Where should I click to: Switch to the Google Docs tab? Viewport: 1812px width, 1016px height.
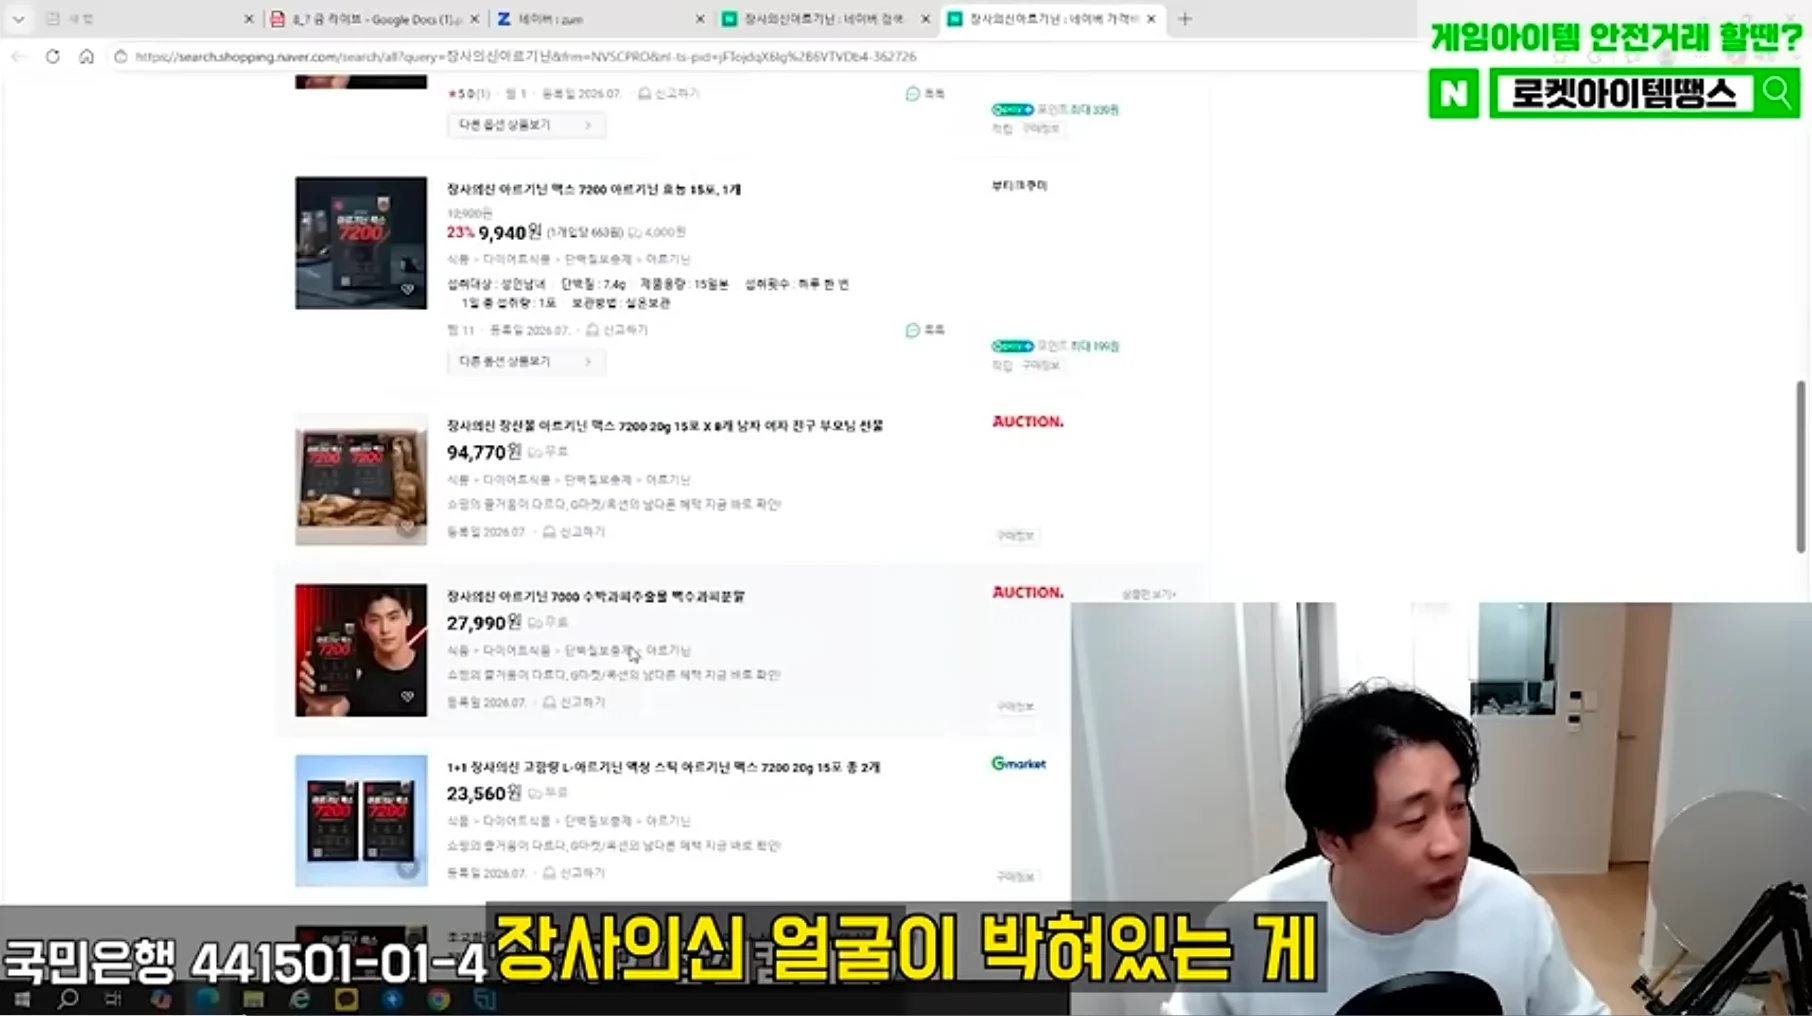[x=375, y=19]
